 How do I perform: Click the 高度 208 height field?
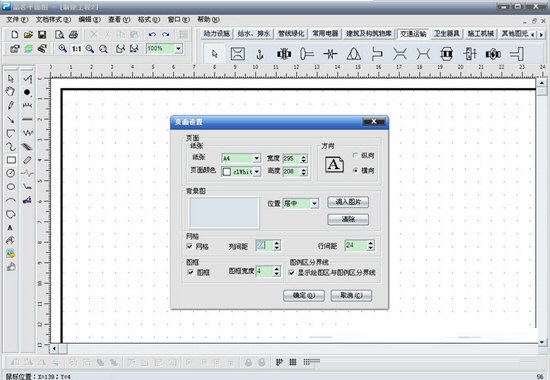tap(291, 172)
